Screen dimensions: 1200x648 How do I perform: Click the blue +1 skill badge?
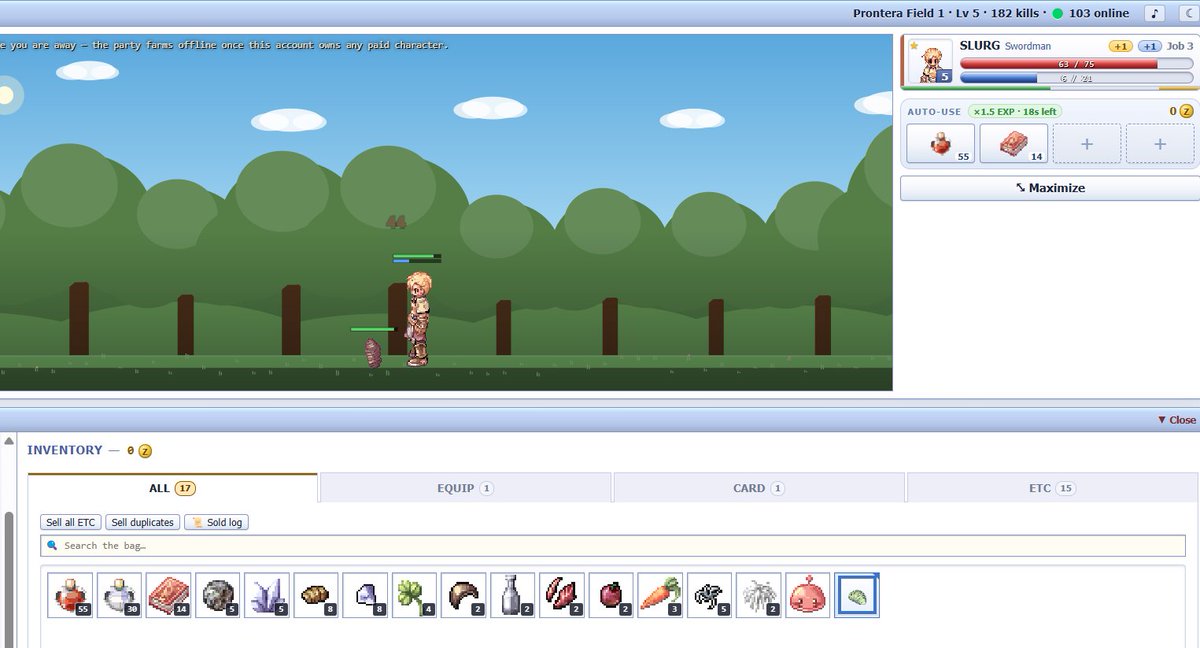point(1149,46)
